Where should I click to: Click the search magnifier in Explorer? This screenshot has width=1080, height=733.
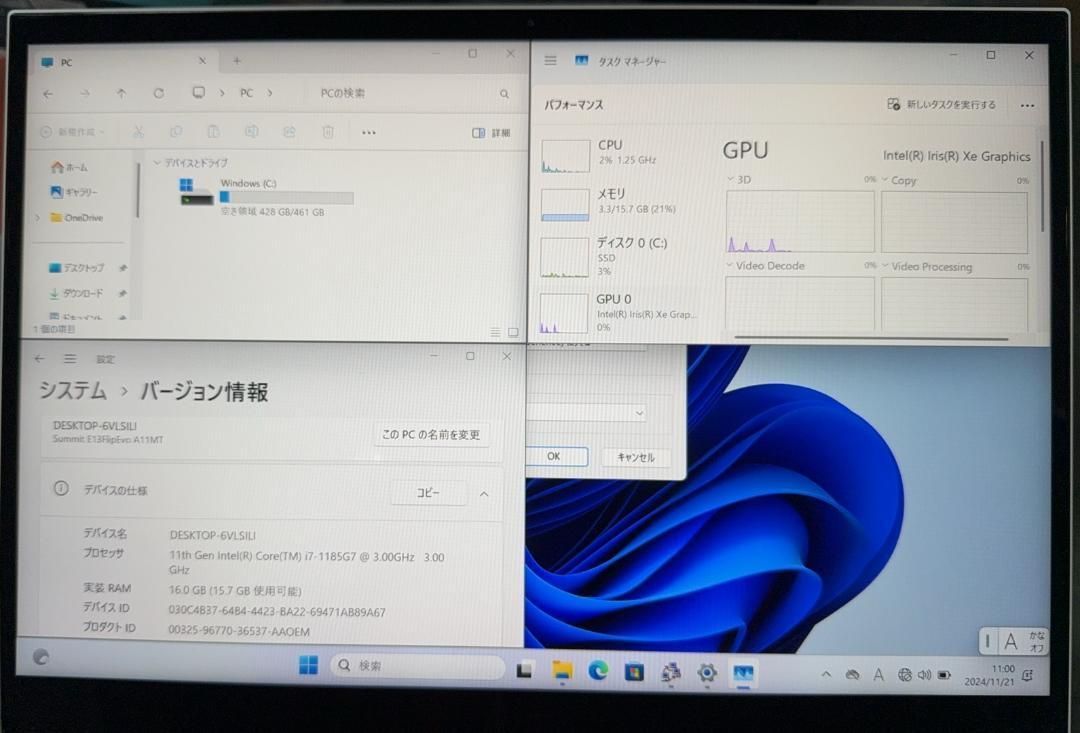point(504,94)
